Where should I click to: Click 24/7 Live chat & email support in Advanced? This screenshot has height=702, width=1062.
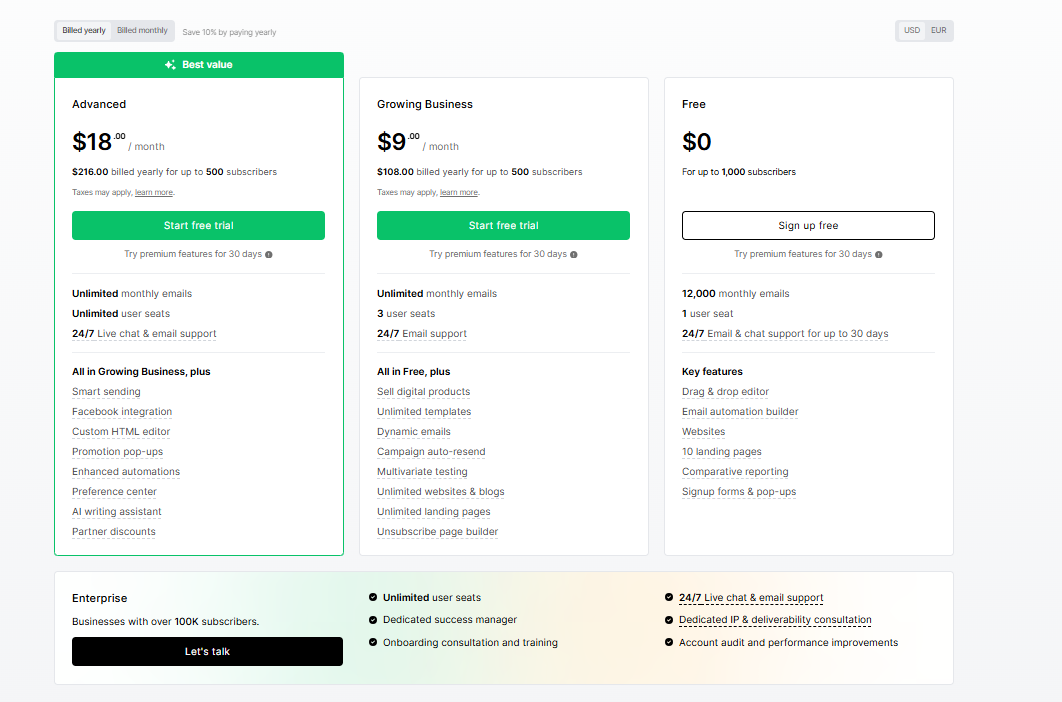point(144,333)
